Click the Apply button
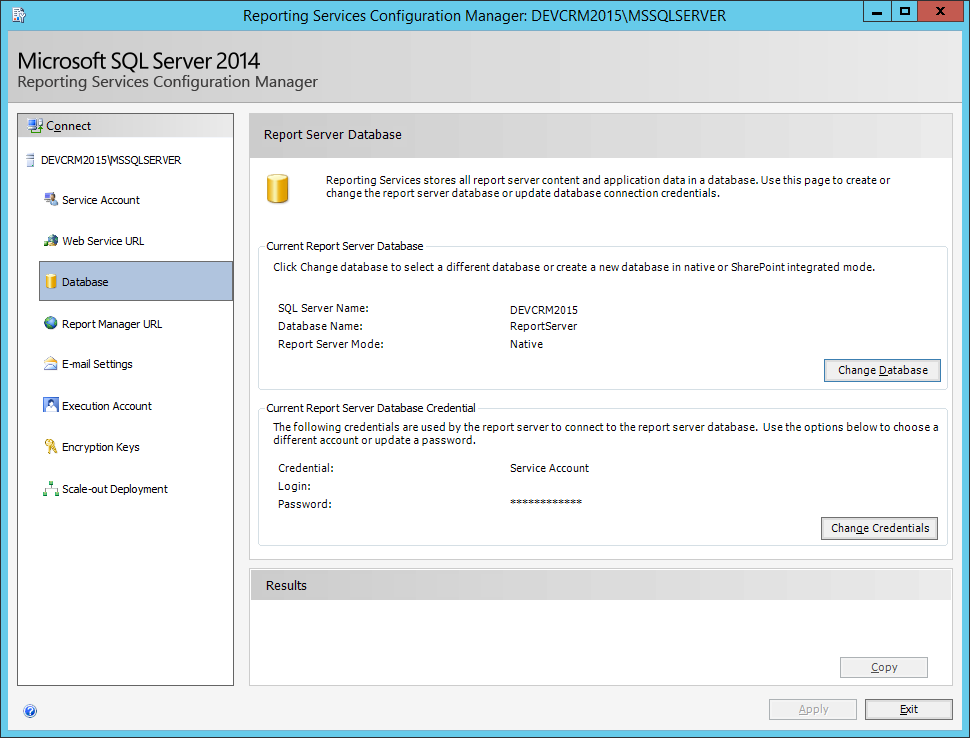 coord(813,710)
